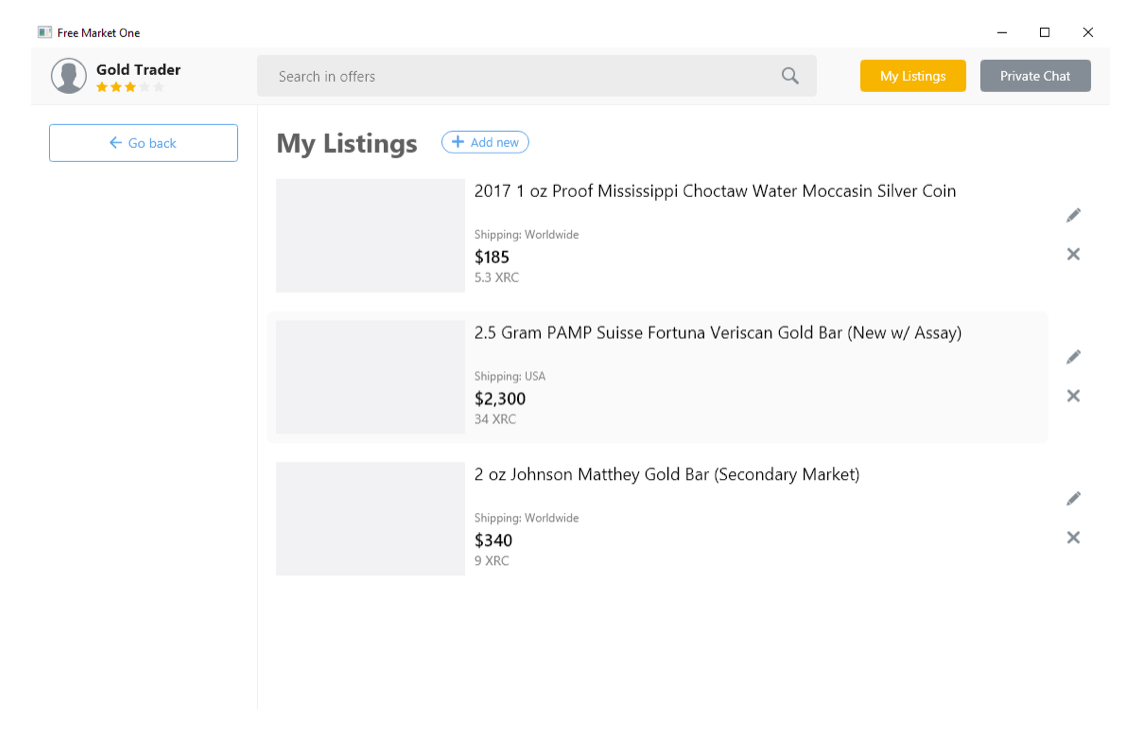Focus the Search in offers field
The height and width of the screenshot is (729, 1141).
536,76
